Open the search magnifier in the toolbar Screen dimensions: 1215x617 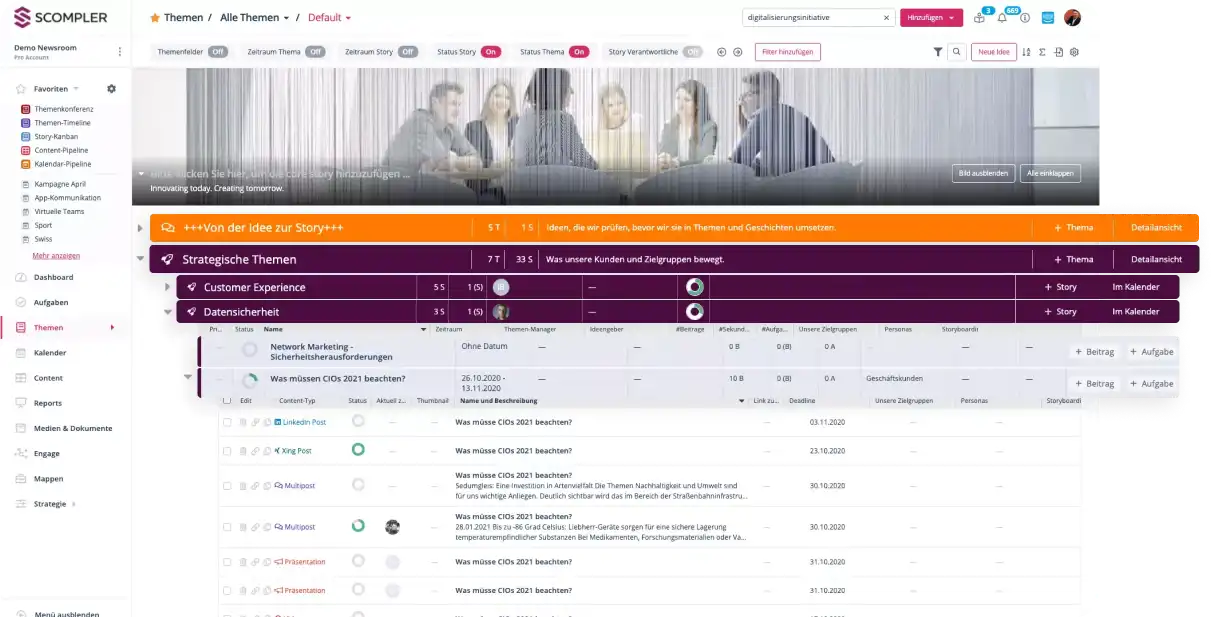coord(957,52)
